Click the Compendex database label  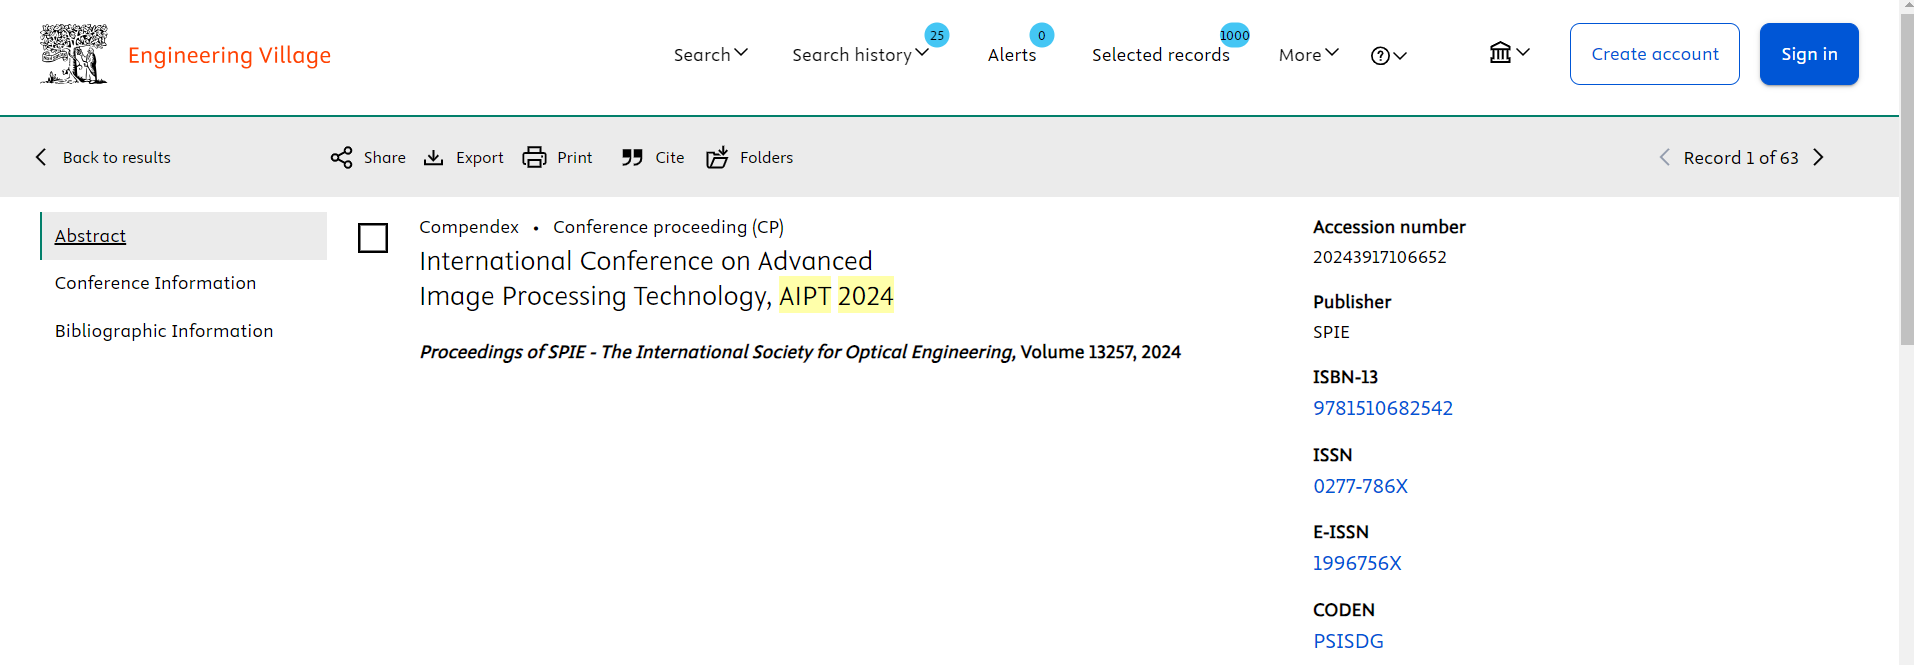tap(469, 227)
